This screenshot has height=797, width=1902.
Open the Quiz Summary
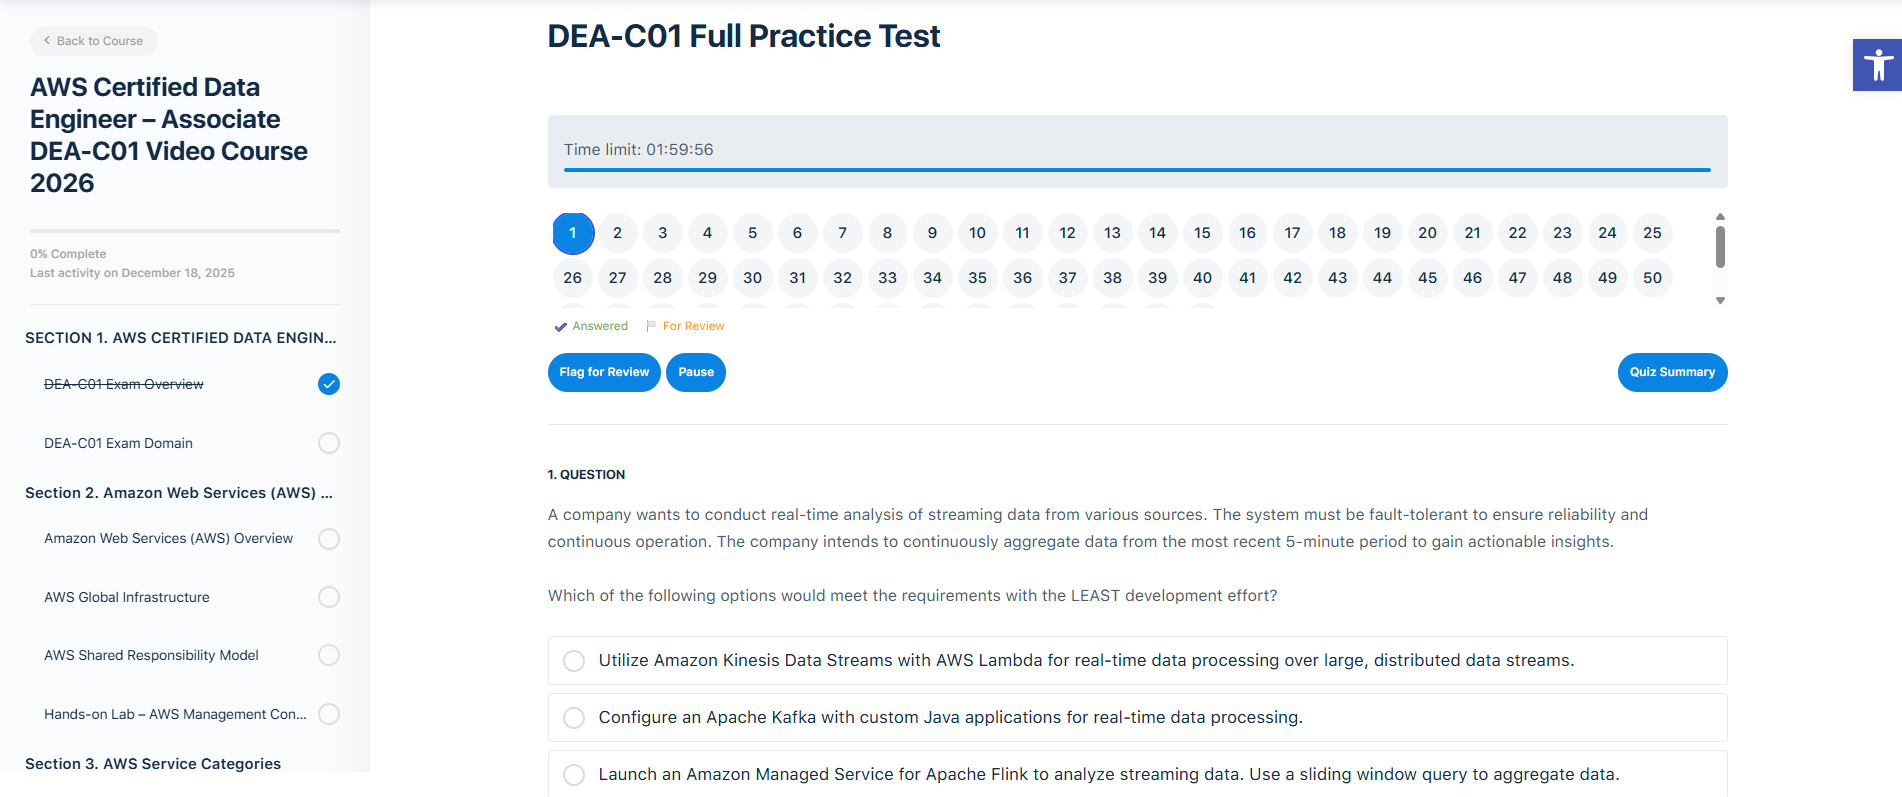tap(1672, 372)
